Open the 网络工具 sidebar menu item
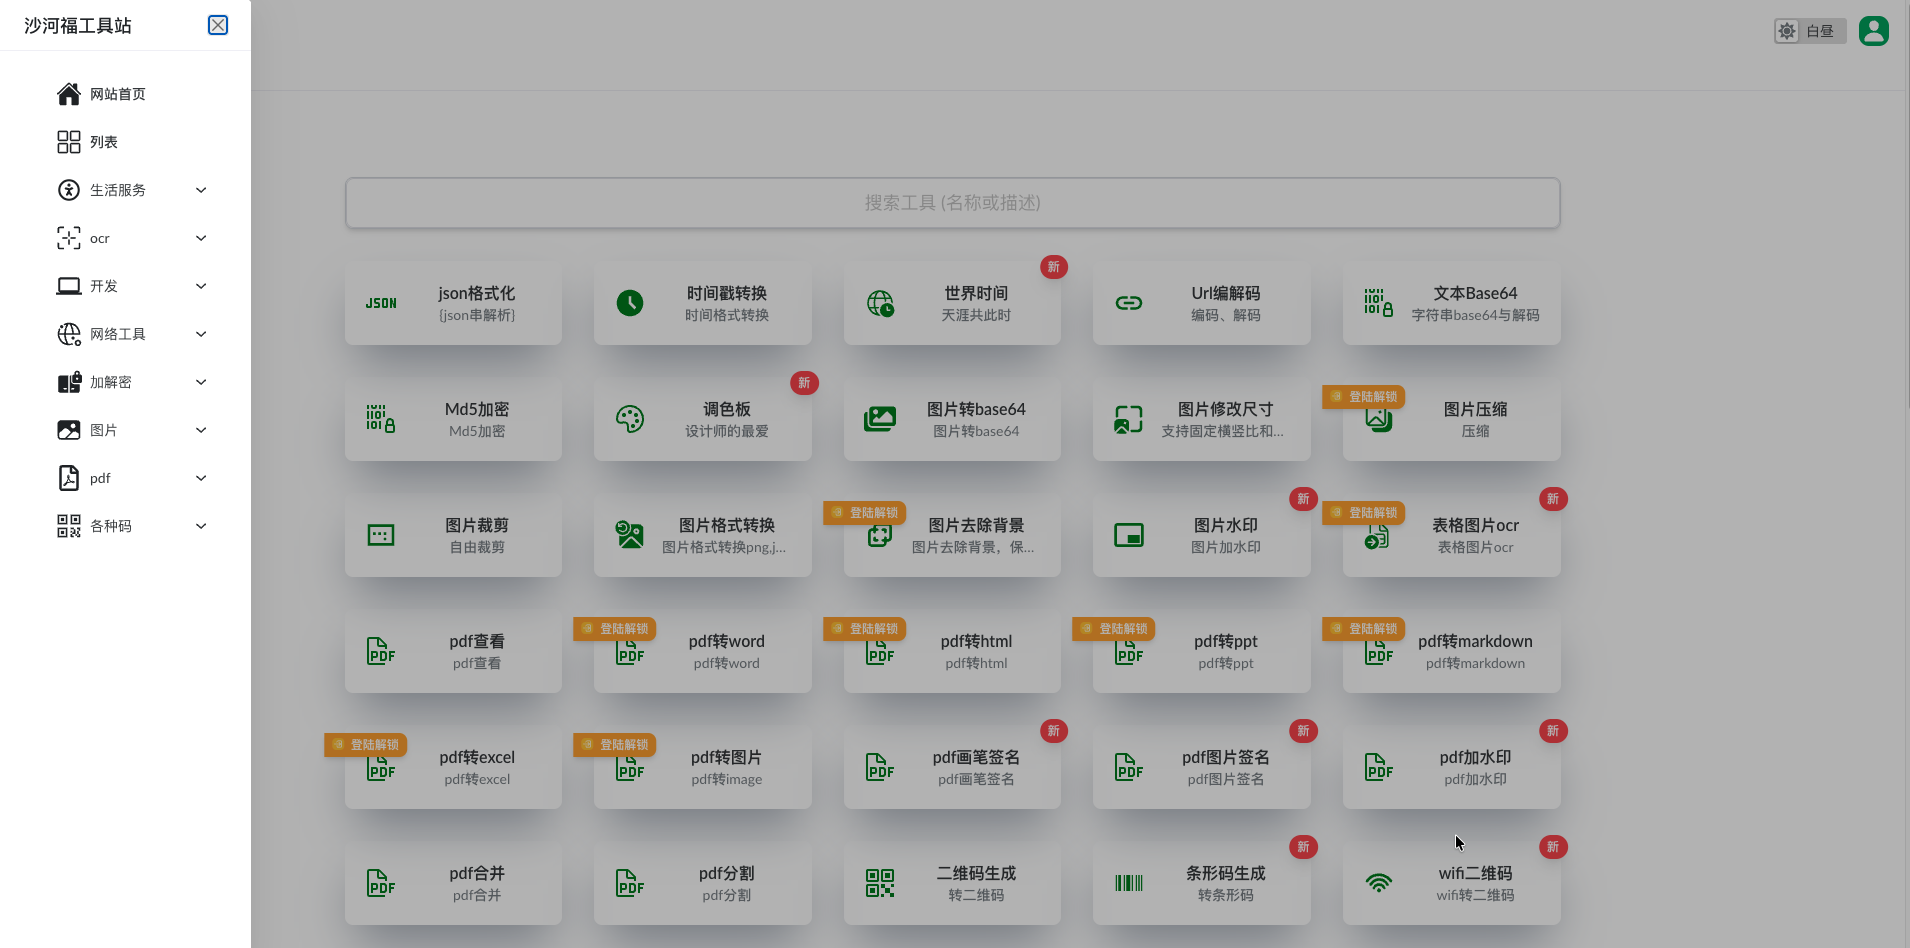The image size is (1910, 948). pyautogui.click(x=118, y=334)
